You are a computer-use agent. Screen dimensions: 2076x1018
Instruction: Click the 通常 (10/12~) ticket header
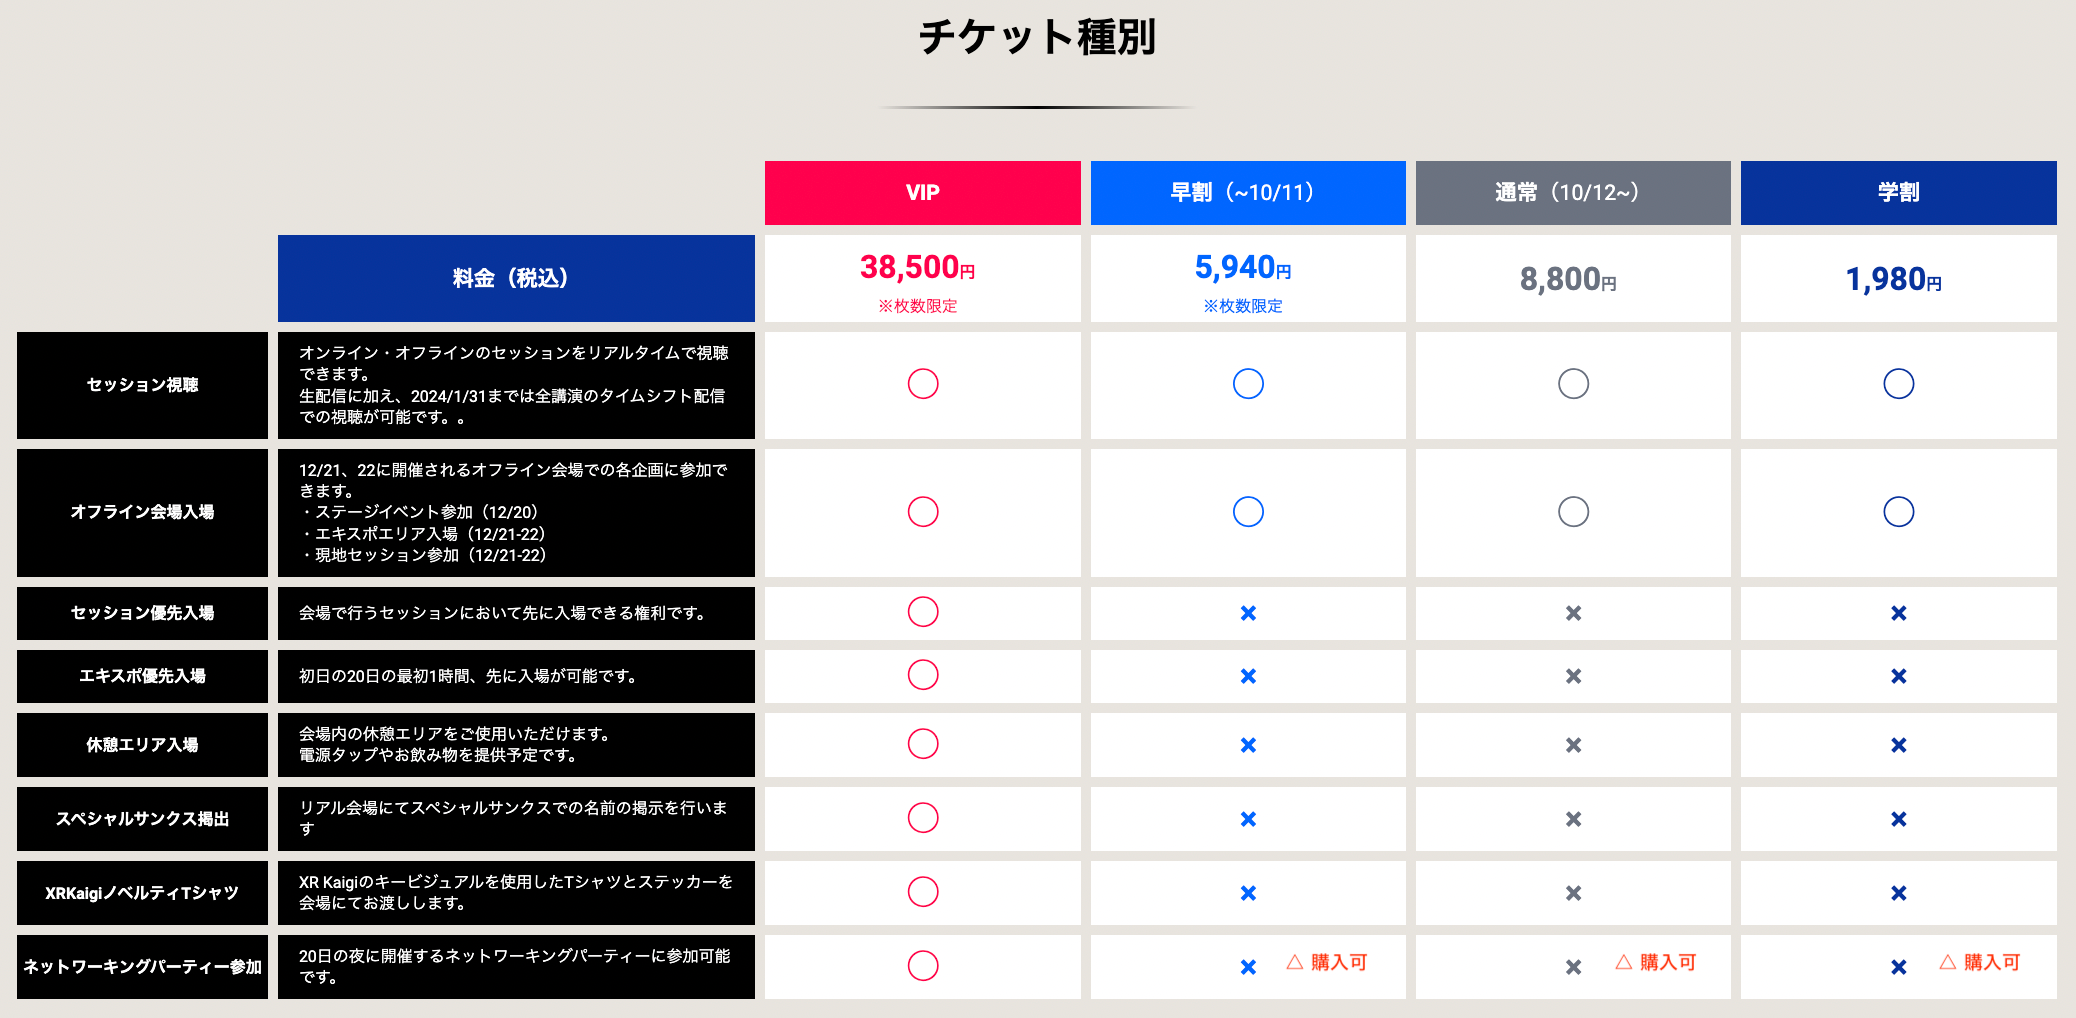click(x=1572, y=192)
